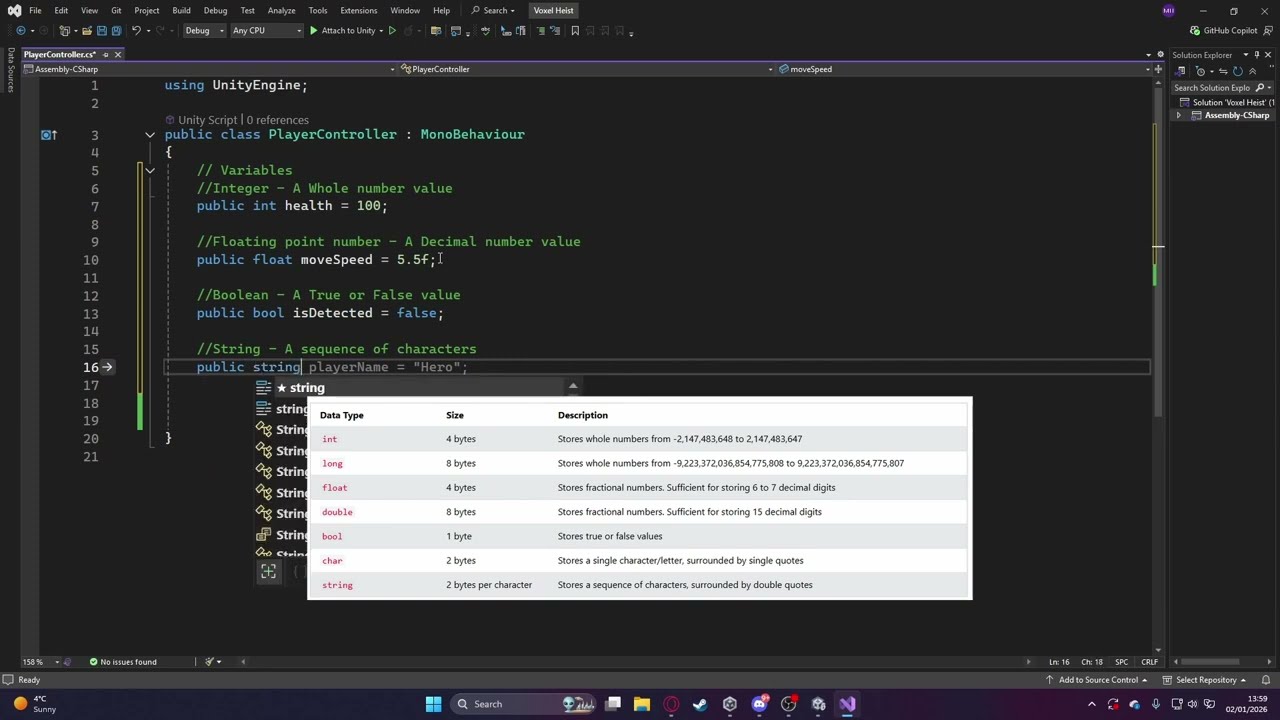Click the editor settings gear icon
The height and width of the screenshot is (720, 1280).
[1160, 54]
